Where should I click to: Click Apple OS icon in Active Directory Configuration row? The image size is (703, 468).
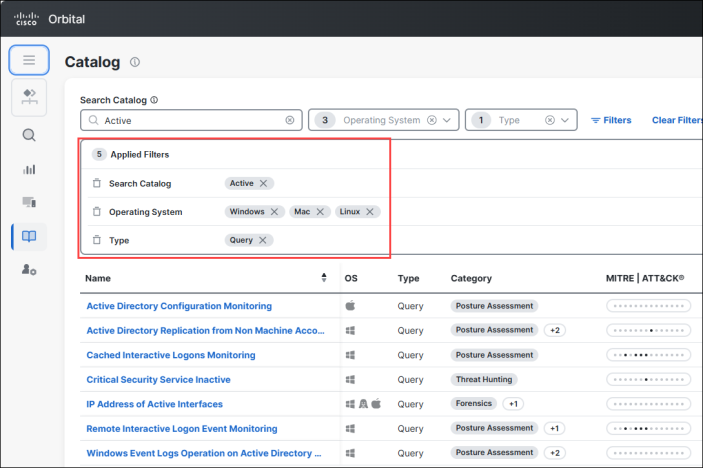pyautogui.click(x=351, y=306)
